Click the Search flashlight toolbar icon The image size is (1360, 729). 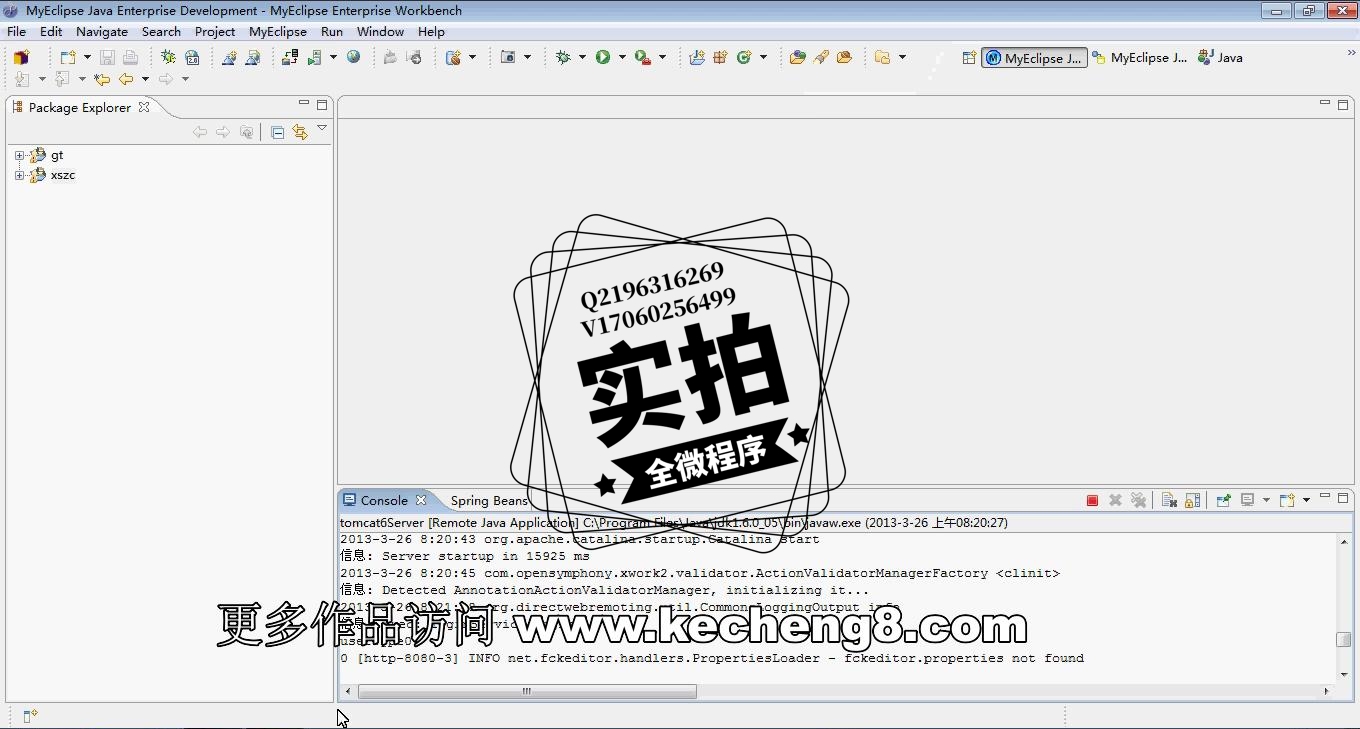821,57
